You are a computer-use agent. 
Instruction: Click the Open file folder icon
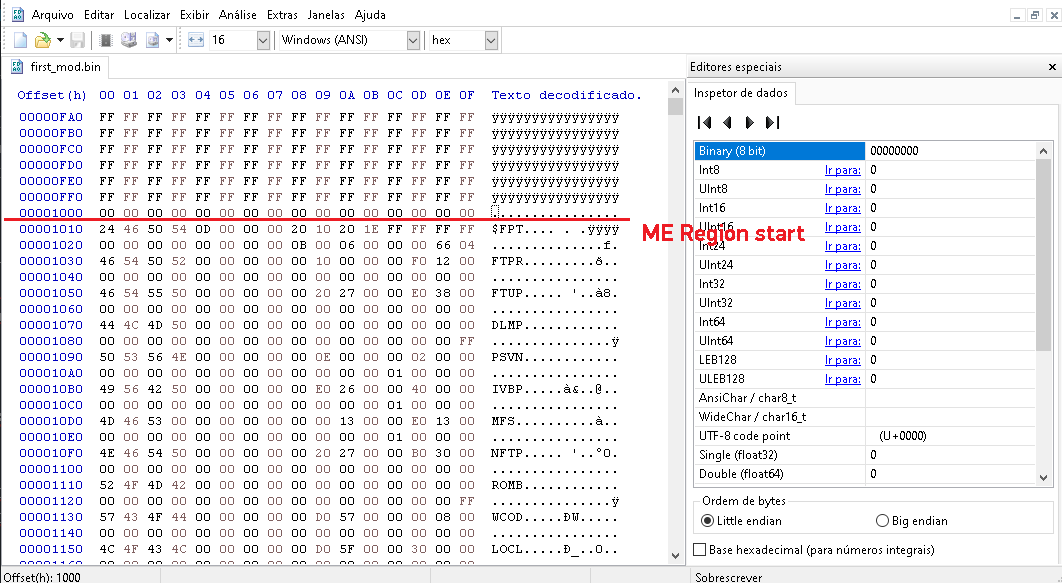coord(42,40)
